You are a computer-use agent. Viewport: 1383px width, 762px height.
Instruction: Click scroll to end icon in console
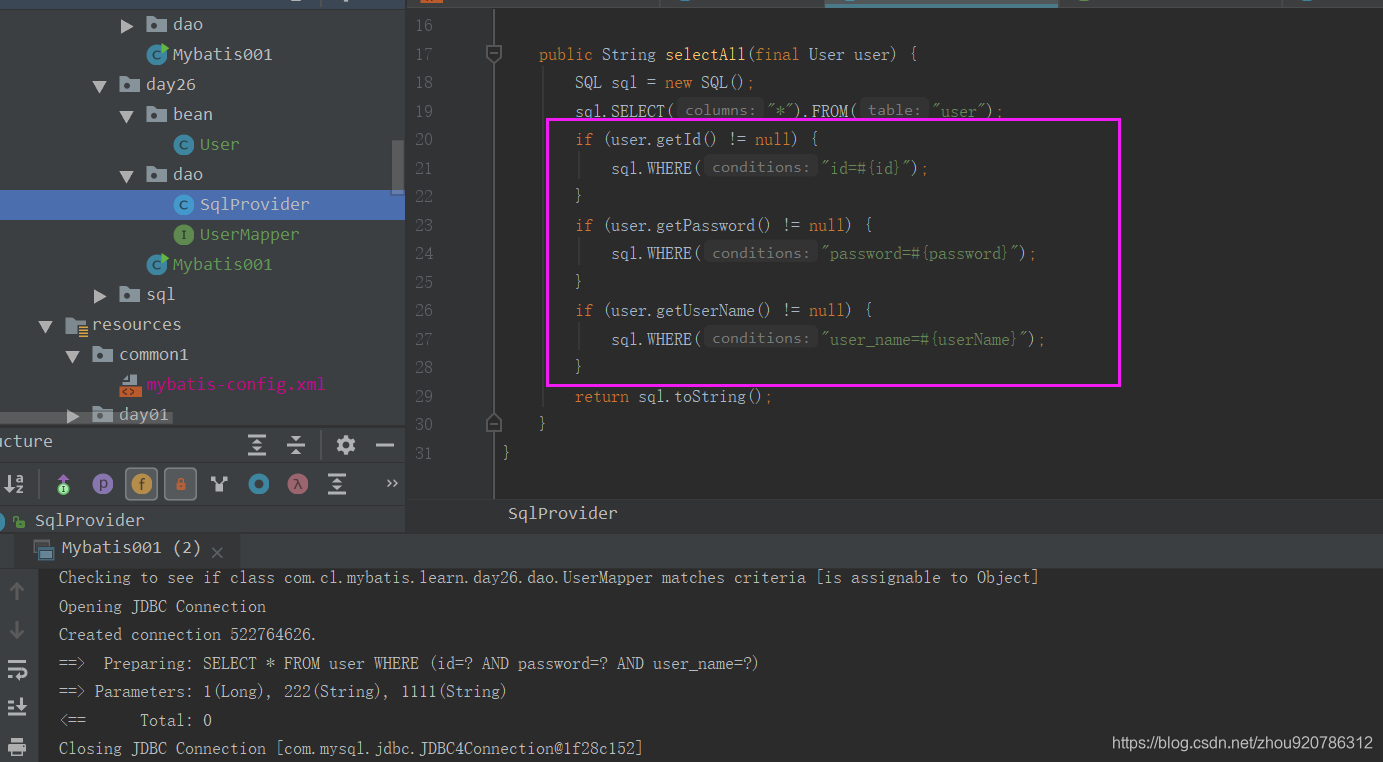pos(17,708)
